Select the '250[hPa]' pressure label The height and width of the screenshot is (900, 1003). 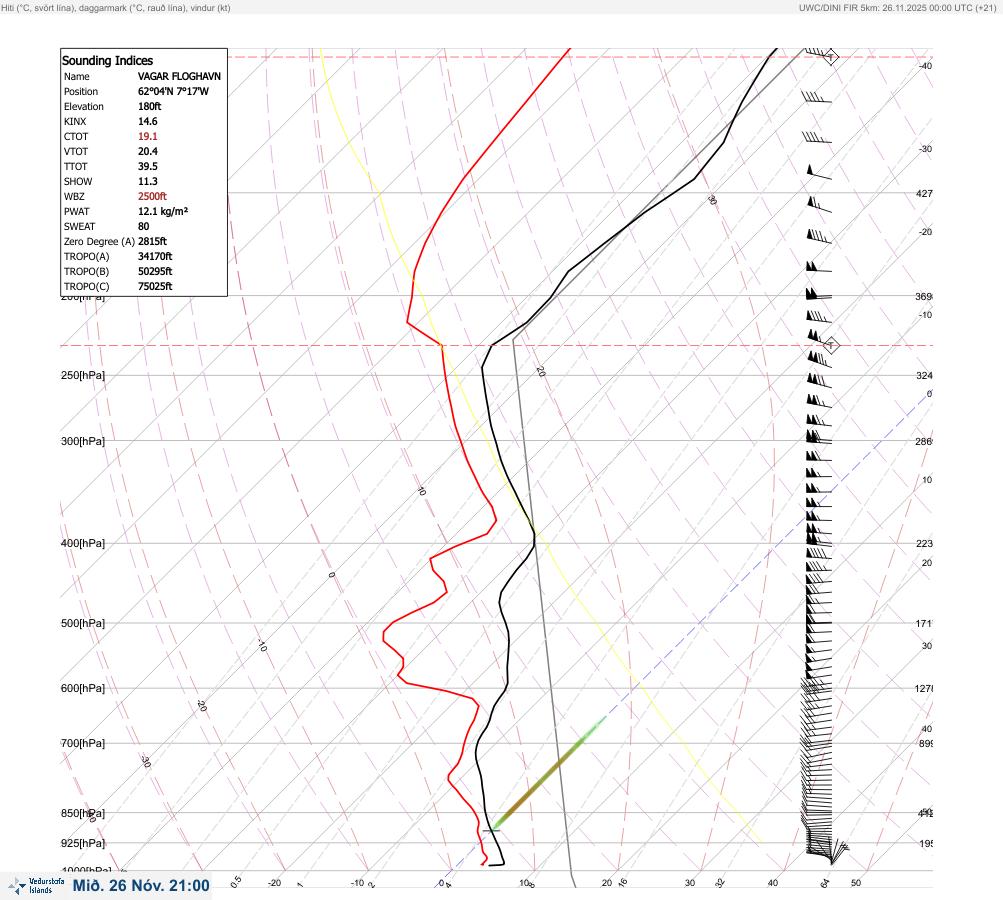(83, 375)
